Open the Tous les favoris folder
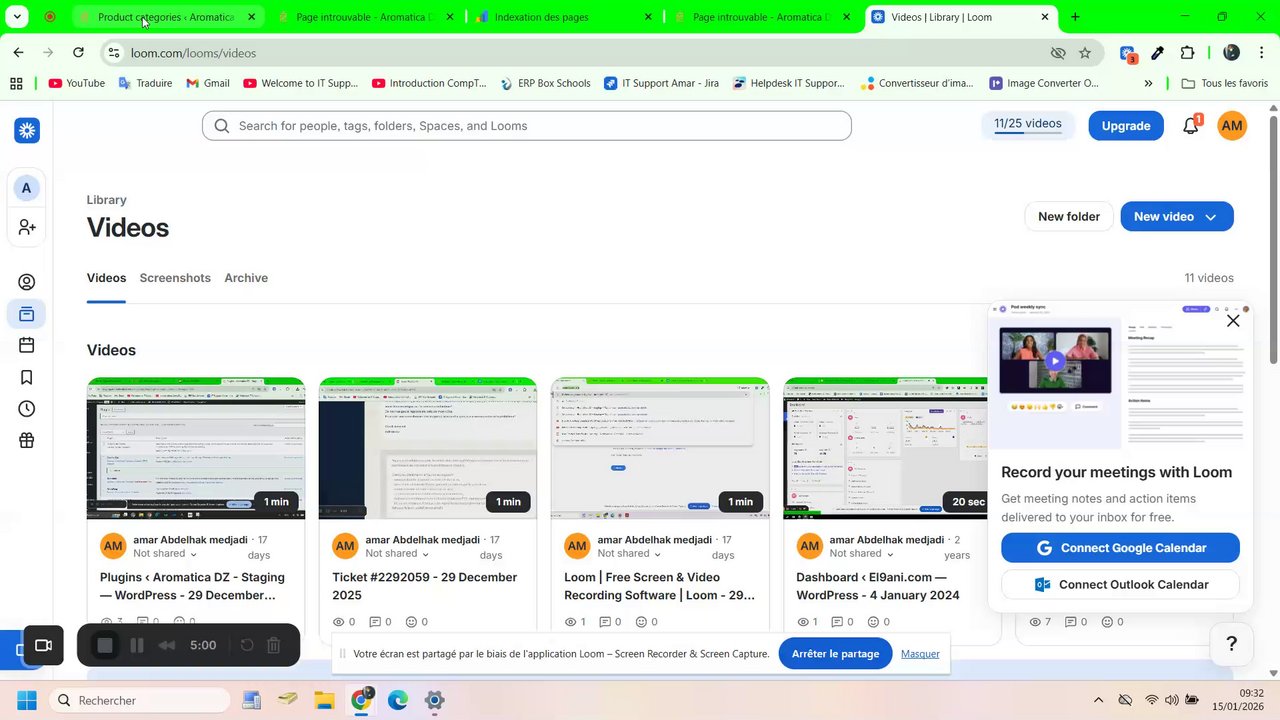1280x720 pixels. click(x=1225, y=84)
